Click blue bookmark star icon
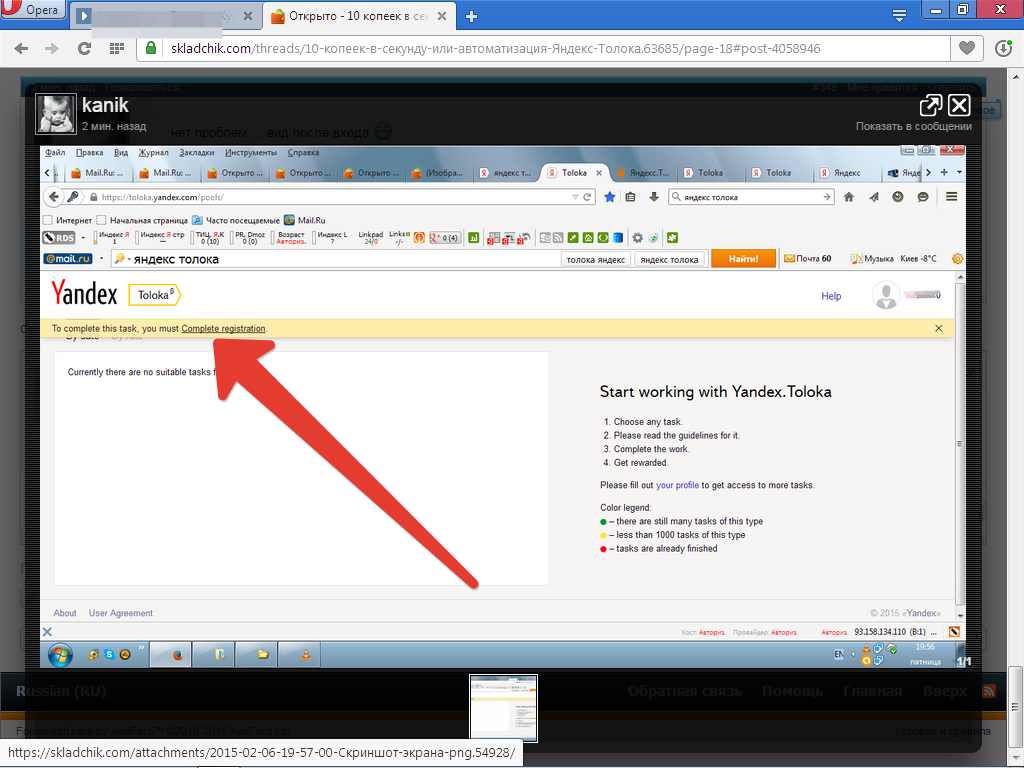 [x=610, y=197]
